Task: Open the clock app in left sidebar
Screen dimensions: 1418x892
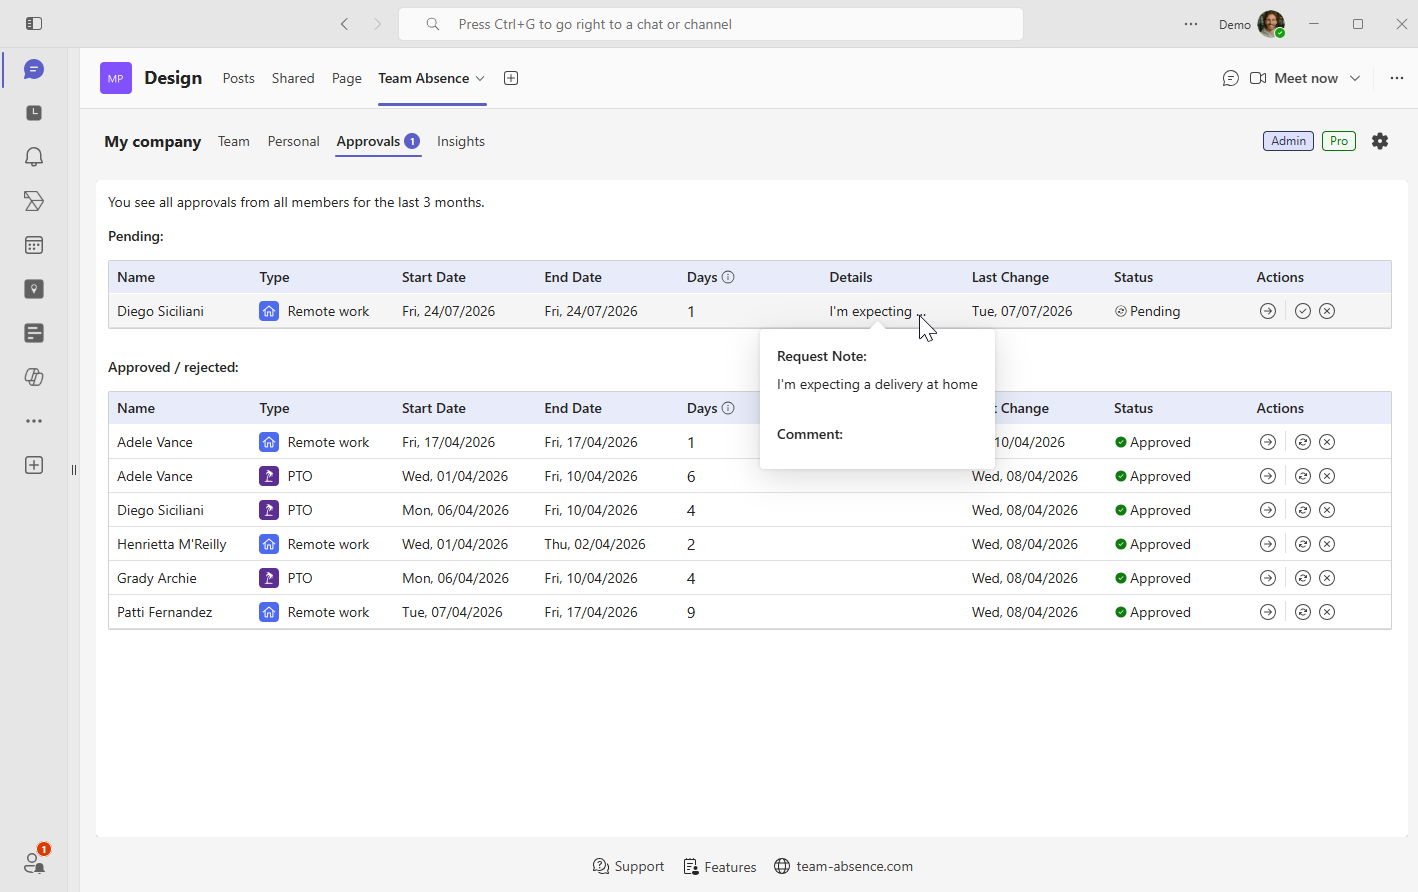Action: click(x=34, y=113)
